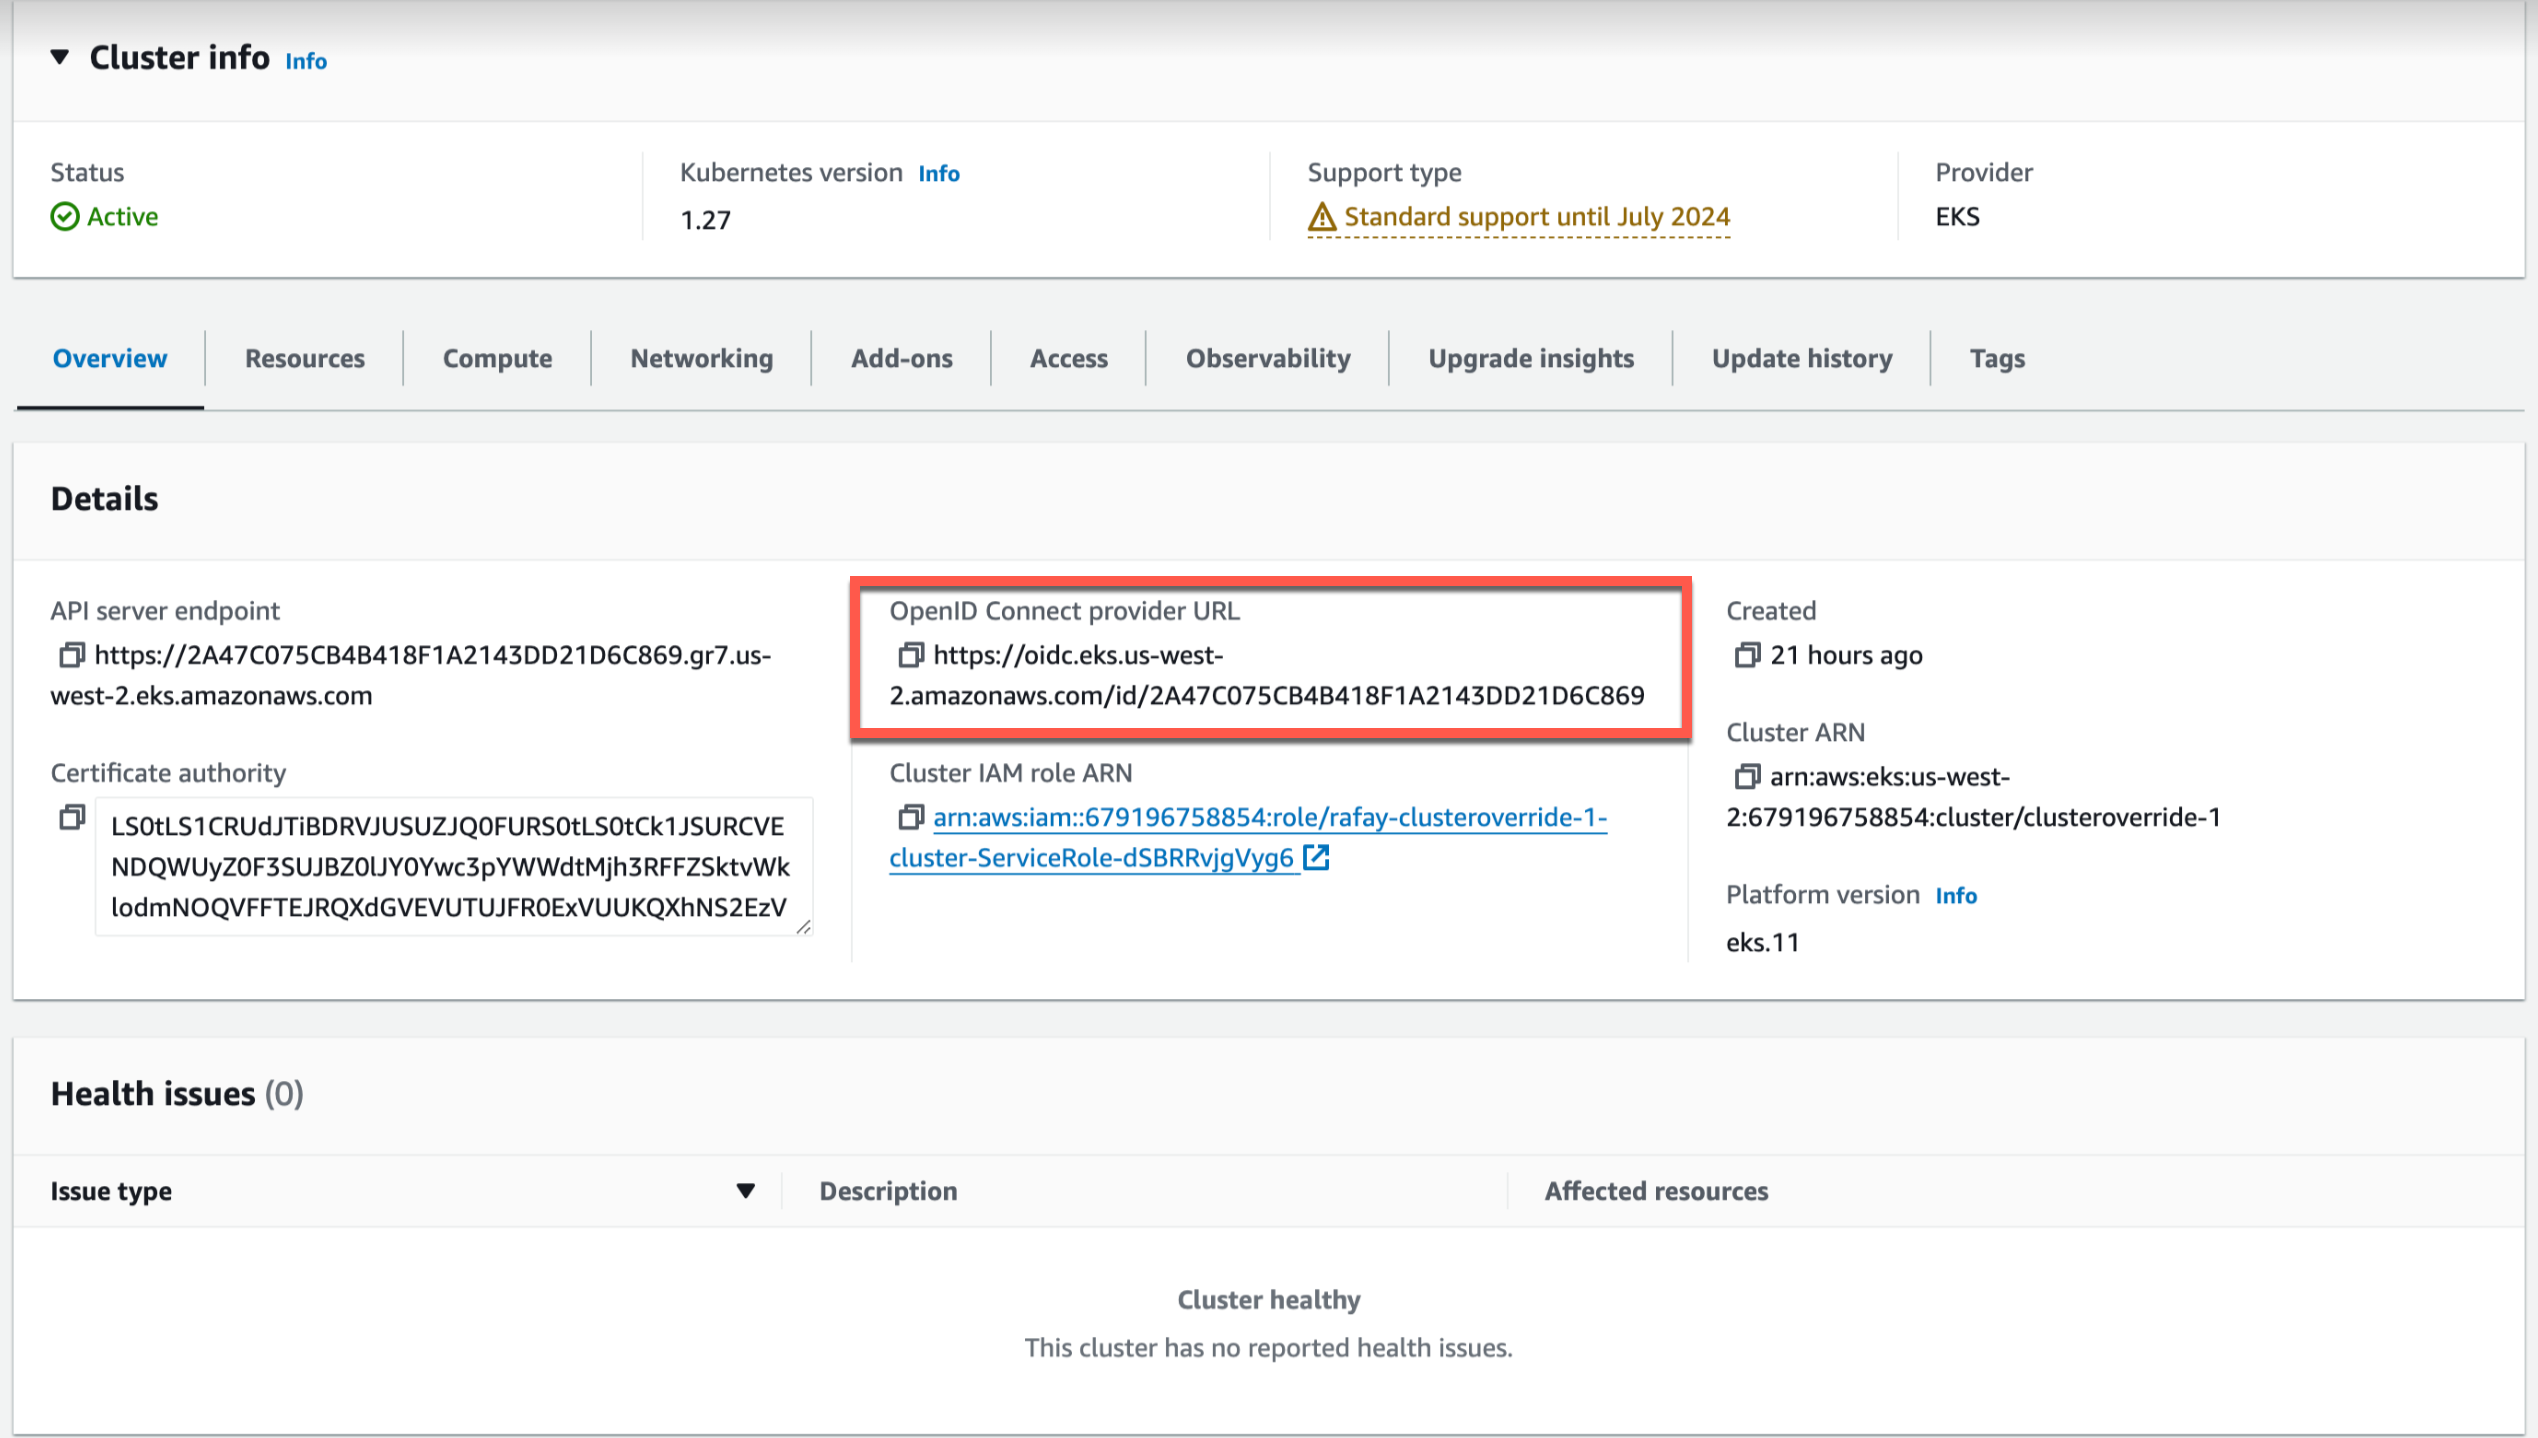Screen dimensions: 2538x1438
Task: Click the platform version value eks.11
Action: click(1762, 942)
